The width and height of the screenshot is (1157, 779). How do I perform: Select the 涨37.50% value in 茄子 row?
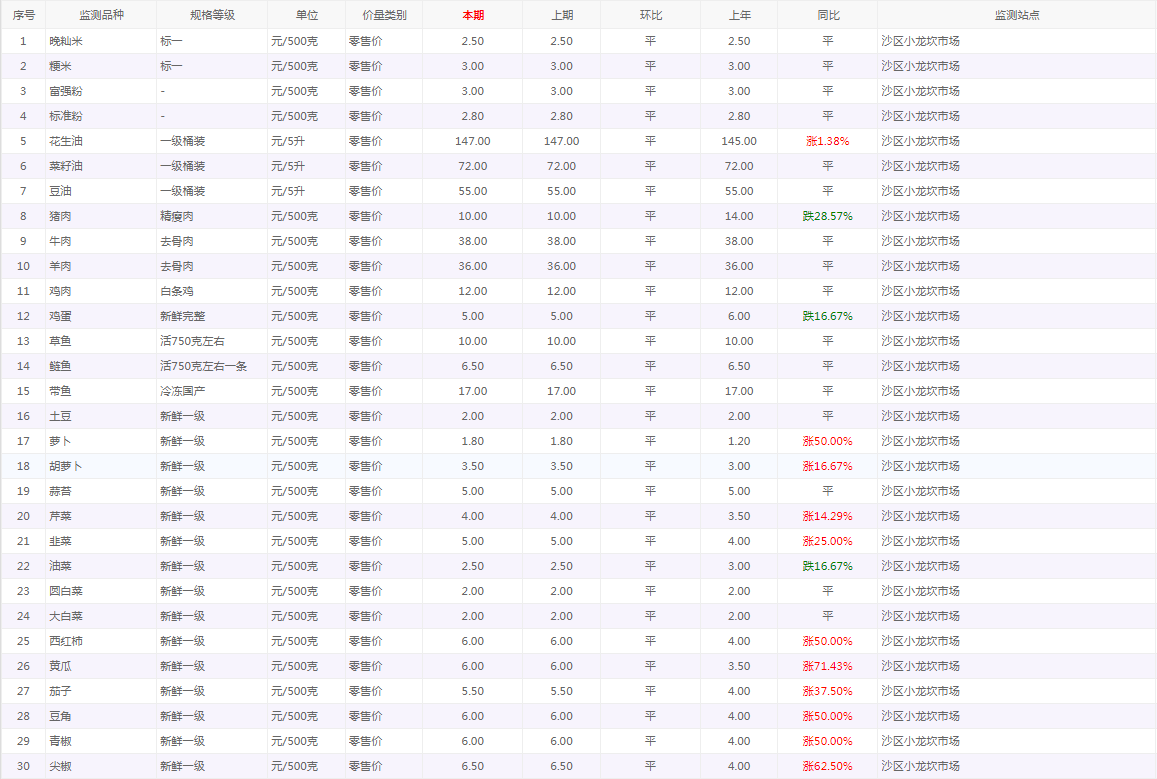[827, 691]
